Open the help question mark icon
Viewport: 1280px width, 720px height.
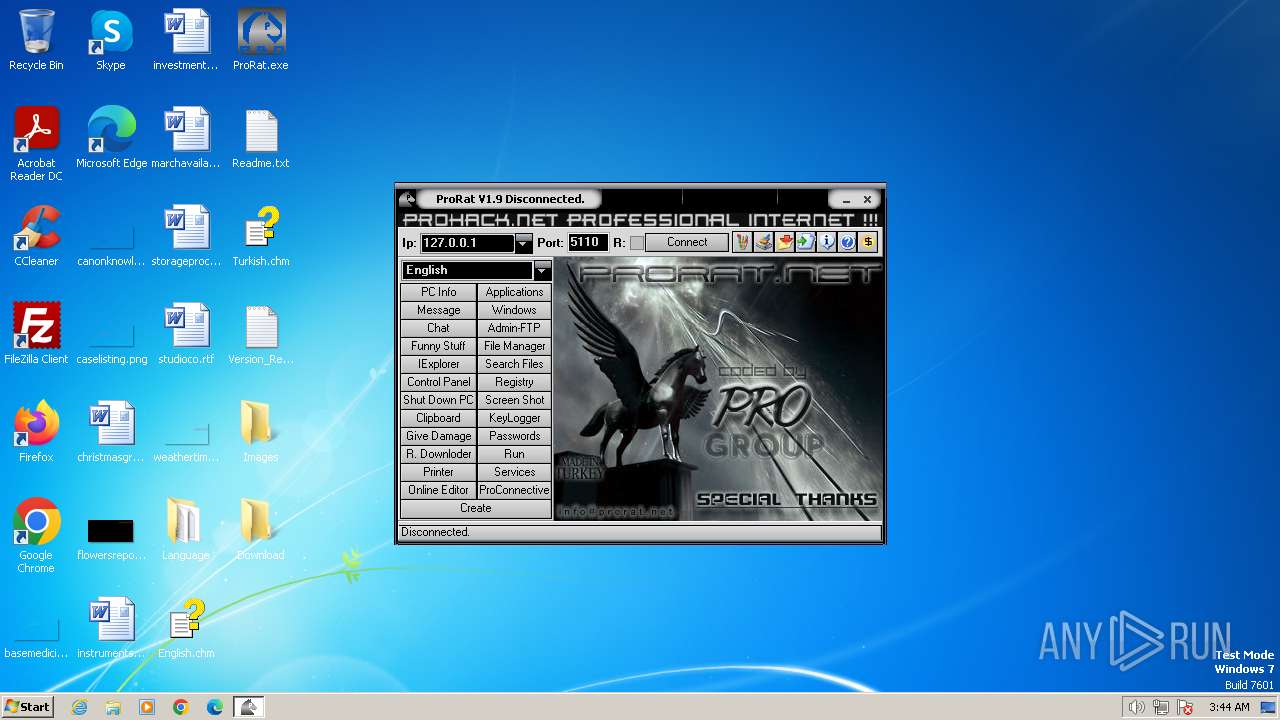(847, 242)
